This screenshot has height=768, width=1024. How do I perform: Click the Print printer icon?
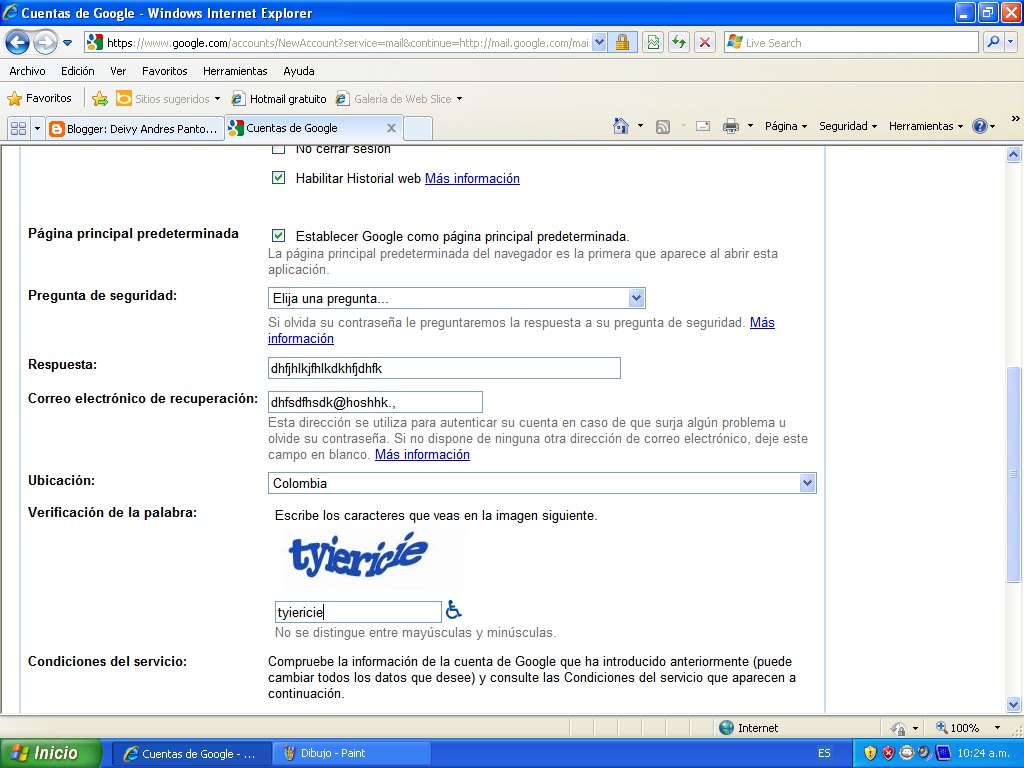pos(731,126)
